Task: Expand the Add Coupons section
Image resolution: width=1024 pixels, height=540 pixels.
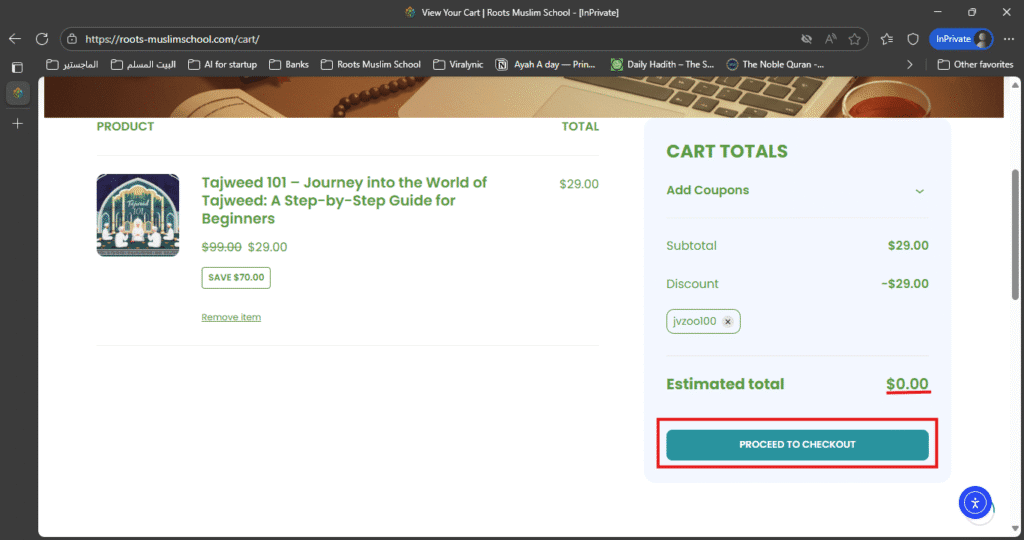Action: (919, 191)
